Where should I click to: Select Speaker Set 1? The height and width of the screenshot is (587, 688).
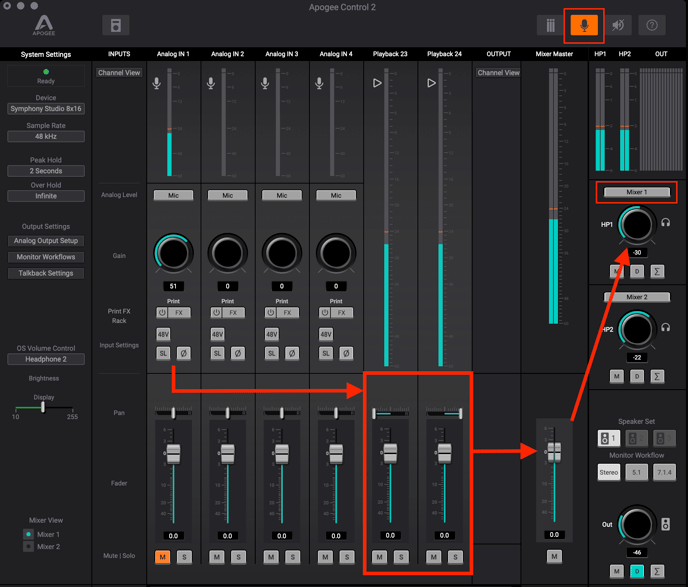(609, 438)
